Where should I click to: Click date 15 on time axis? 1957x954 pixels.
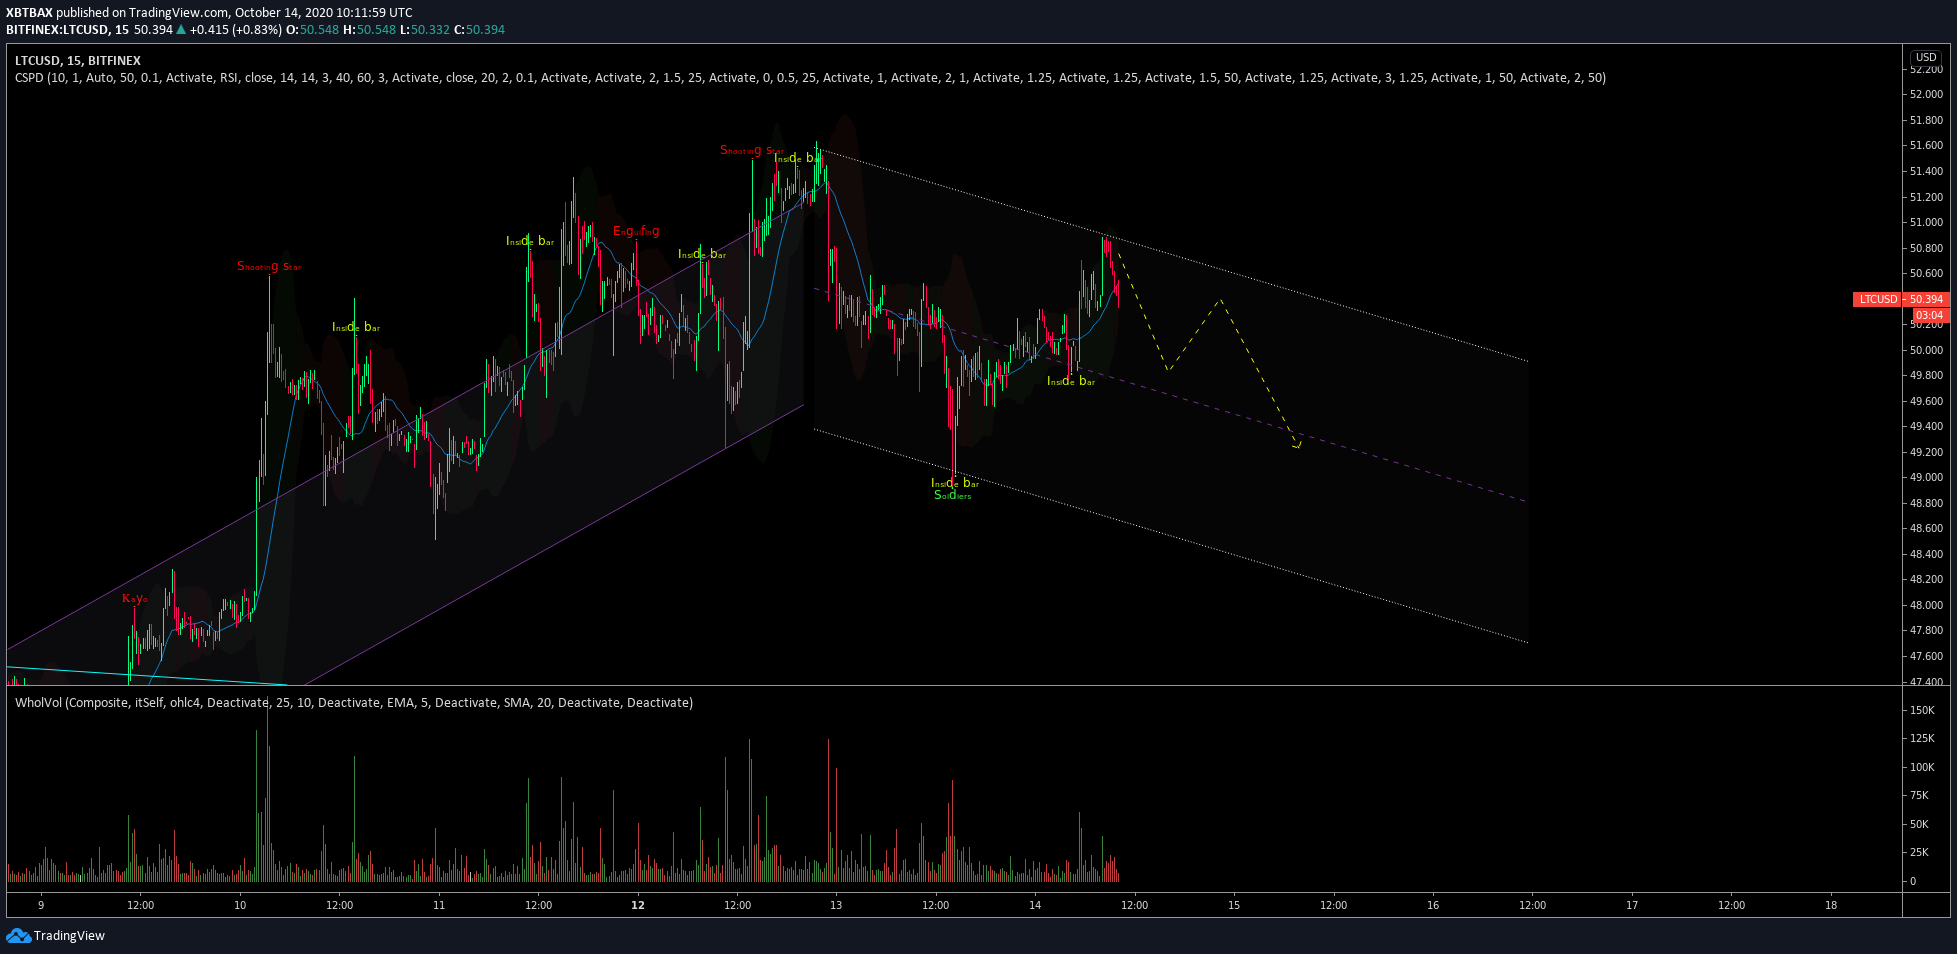tap(1234, 905)
